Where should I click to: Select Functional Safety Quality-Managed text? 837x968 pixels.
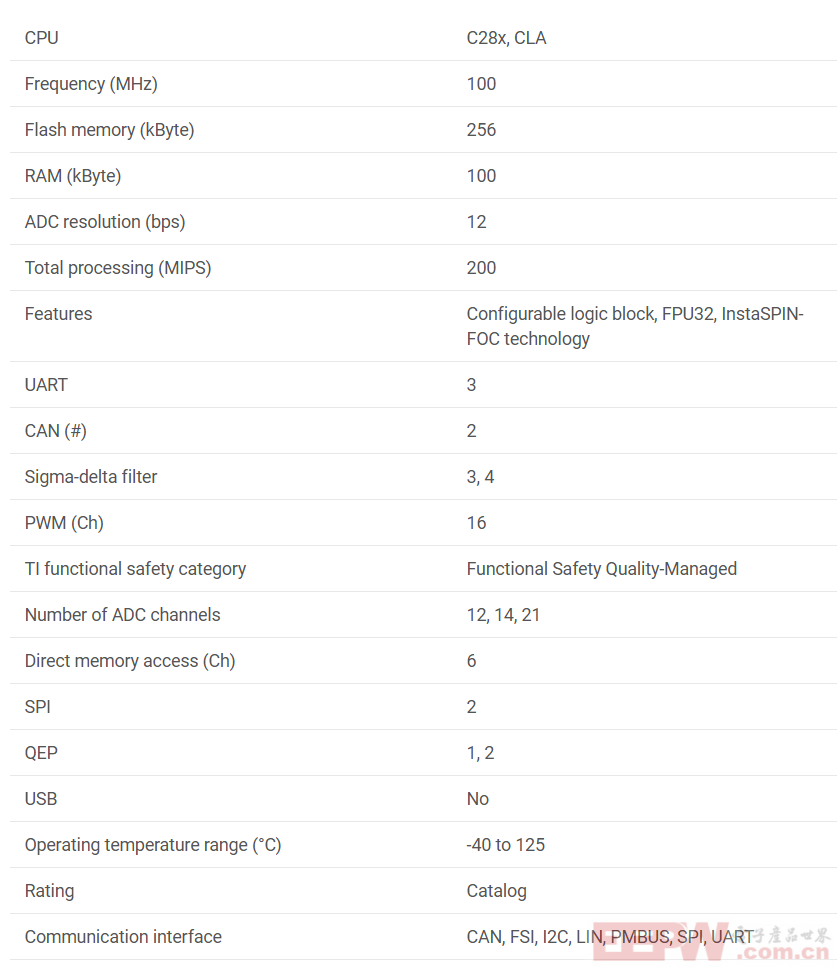(601, 569)
